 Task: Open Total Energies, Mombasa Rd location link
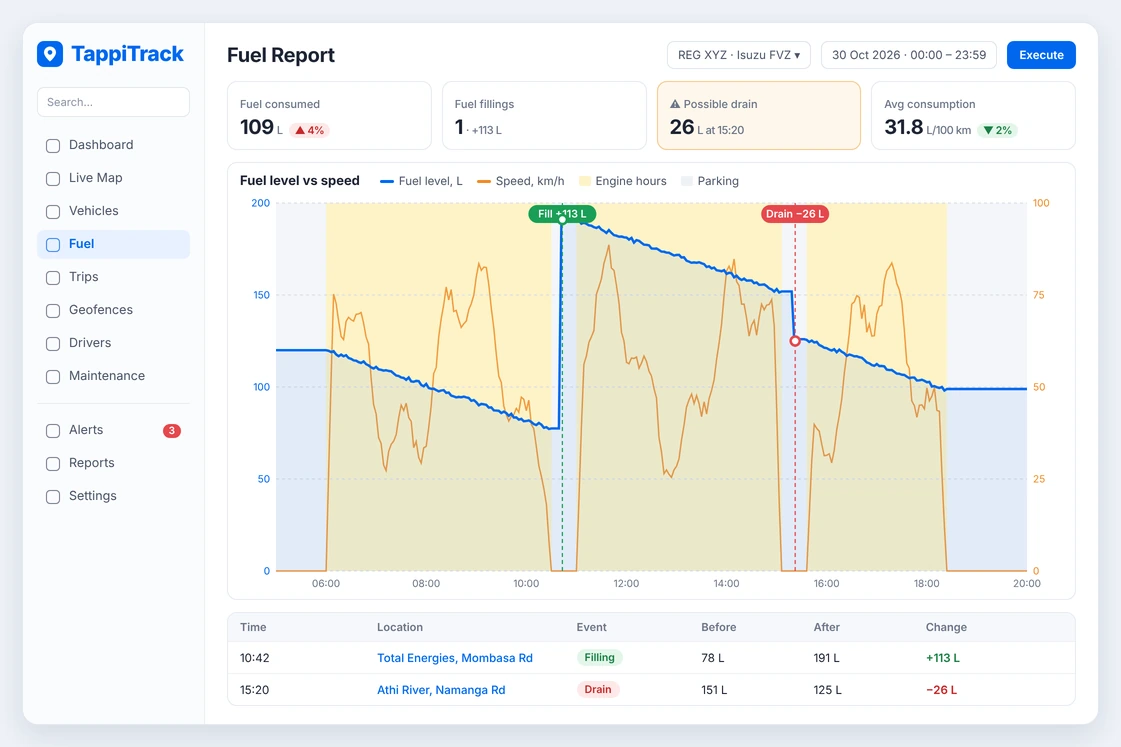click(x=455, y=658)
